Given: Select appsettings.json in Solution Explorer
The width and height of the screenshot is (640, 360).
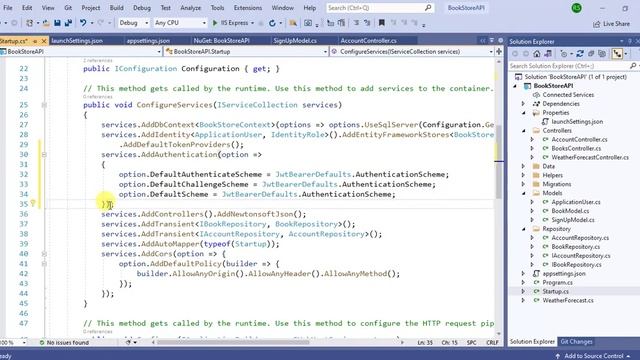Looking at the screenshot, I should (563, 273).
